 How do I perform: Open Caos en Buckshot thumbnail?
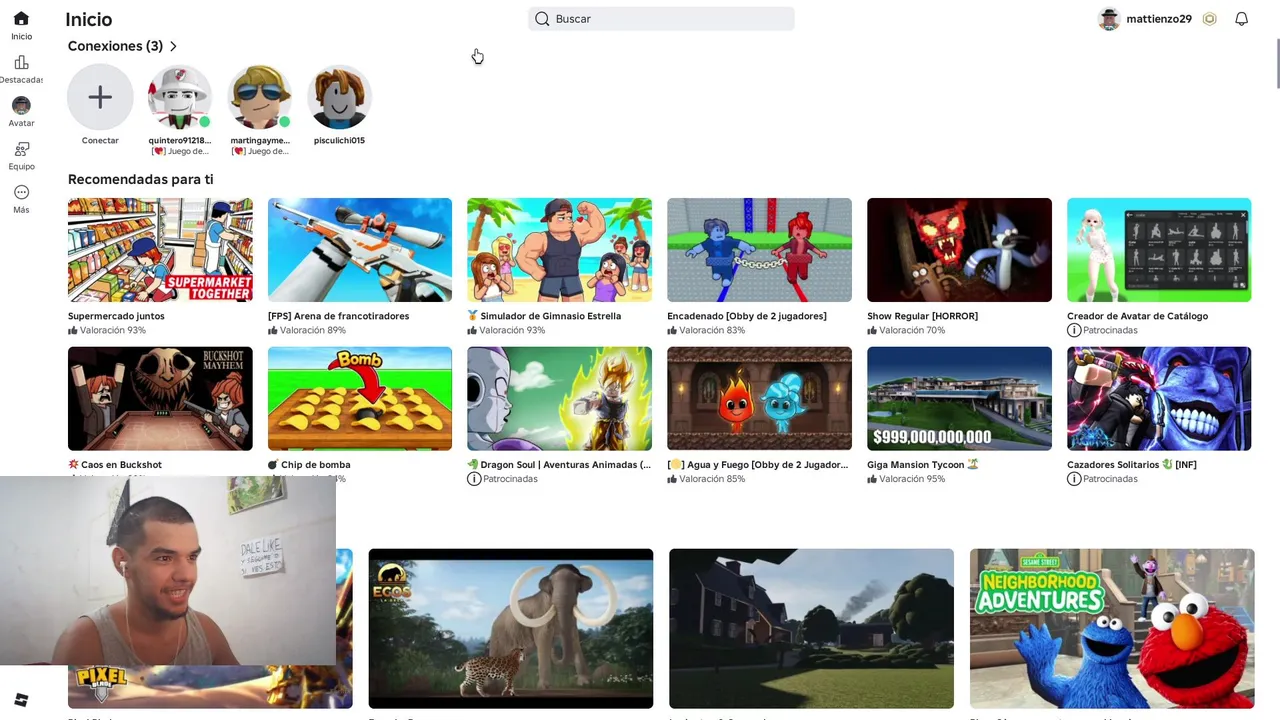160,399
